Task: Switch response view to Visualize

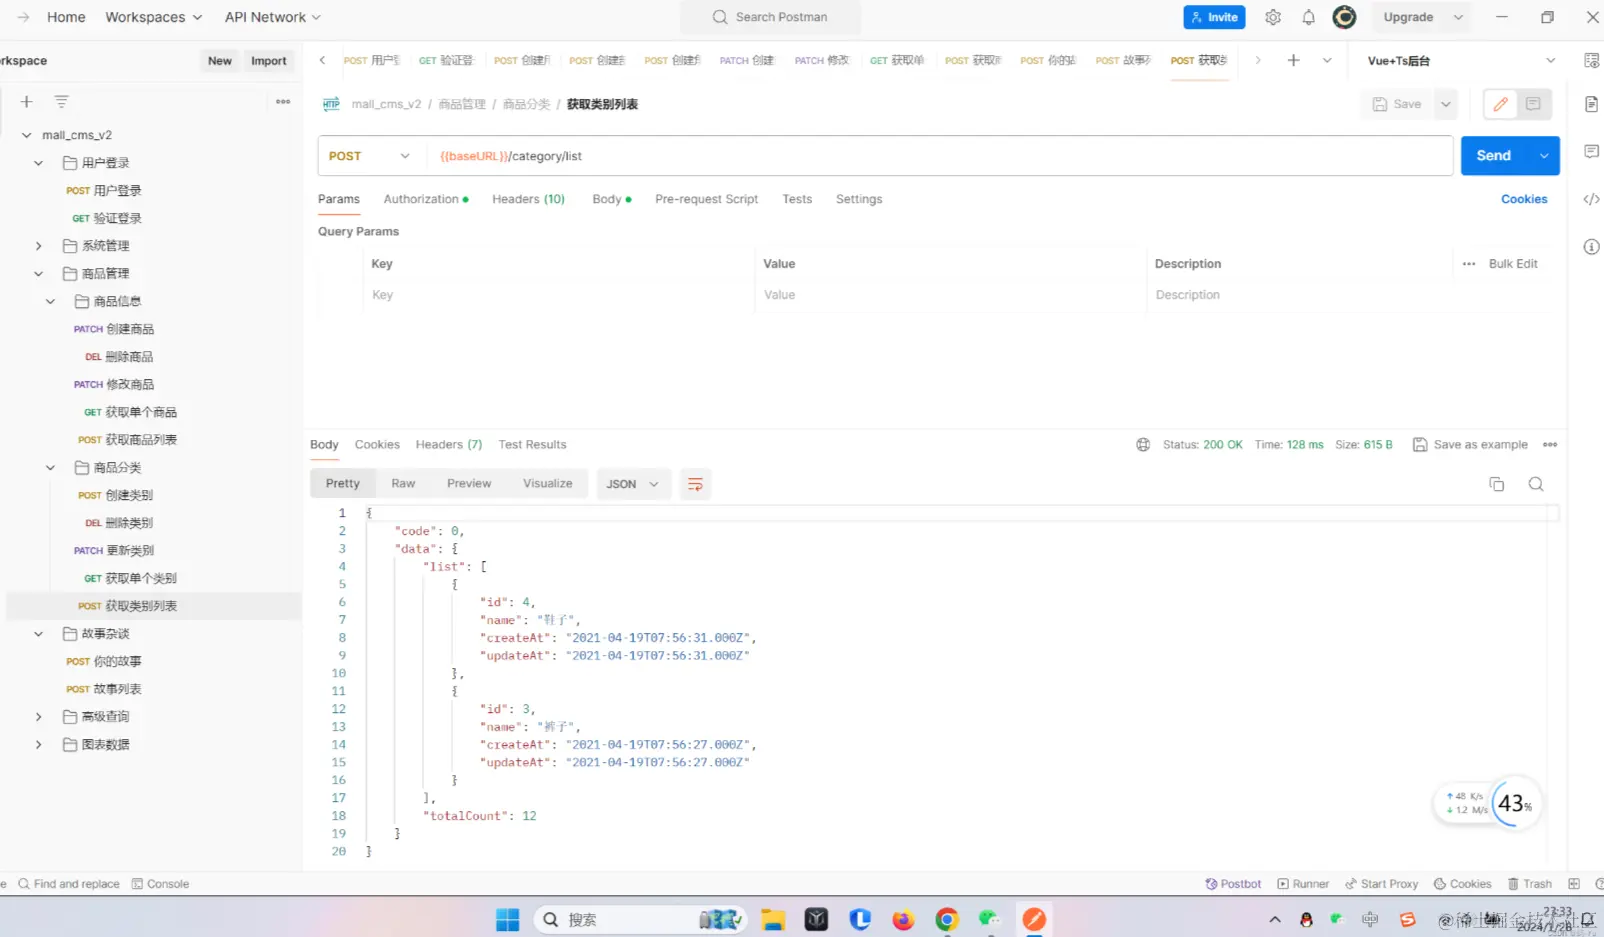Action: (x=547, y=484)
